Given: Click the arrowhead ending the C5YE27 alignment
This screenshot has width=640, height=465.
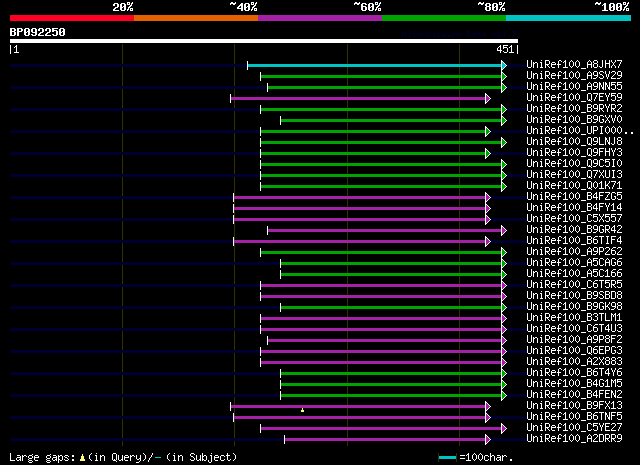Looking at the screenshot, I should (x=504, y=429).
